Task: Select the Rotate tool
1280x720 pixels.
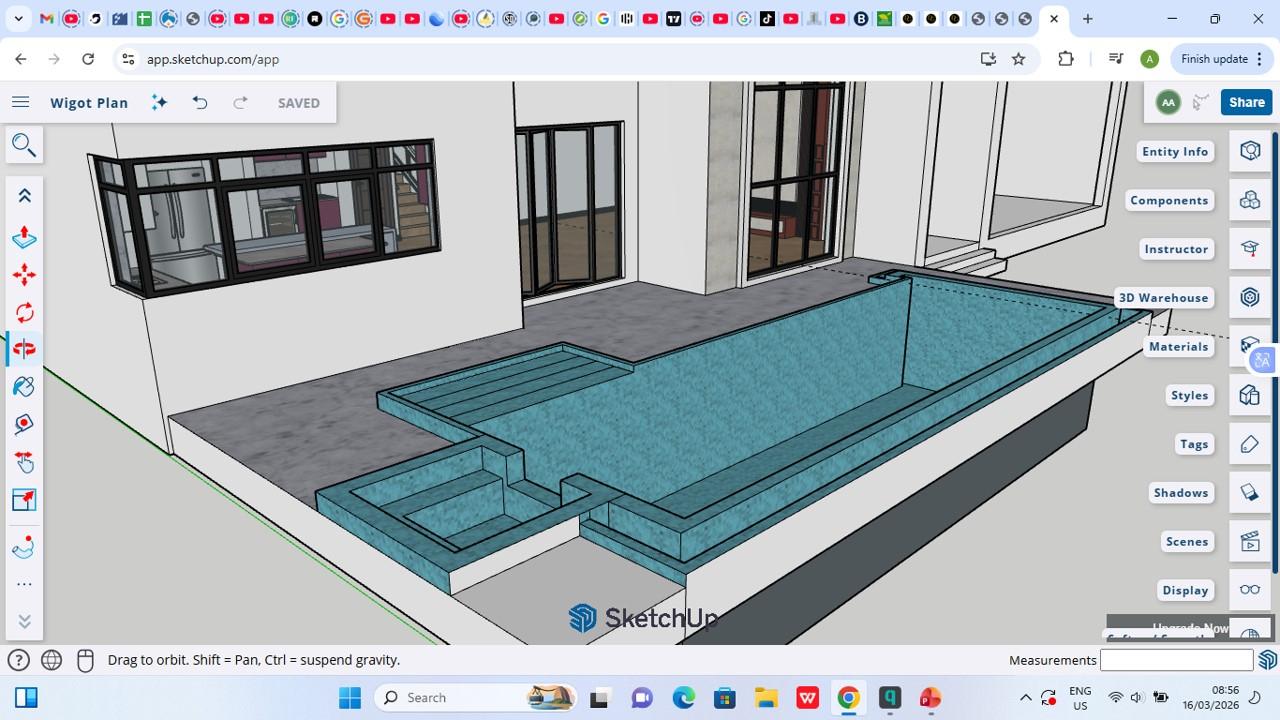Action: click(24, 312)
